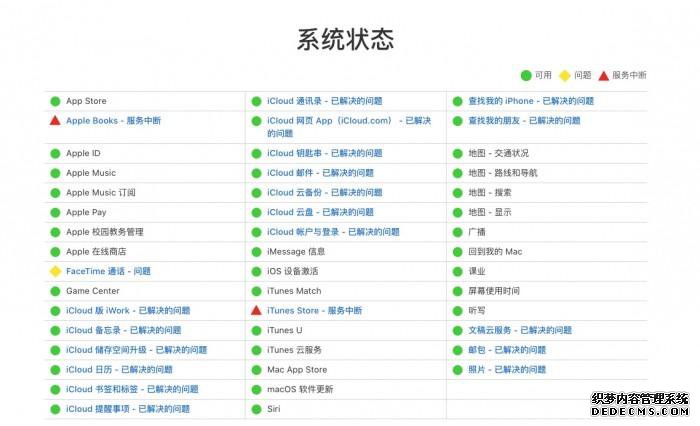700x426 pixels.
Task: Open iCloud 储存空间升级 resolved issue link
Action: [x=137, y=350]
